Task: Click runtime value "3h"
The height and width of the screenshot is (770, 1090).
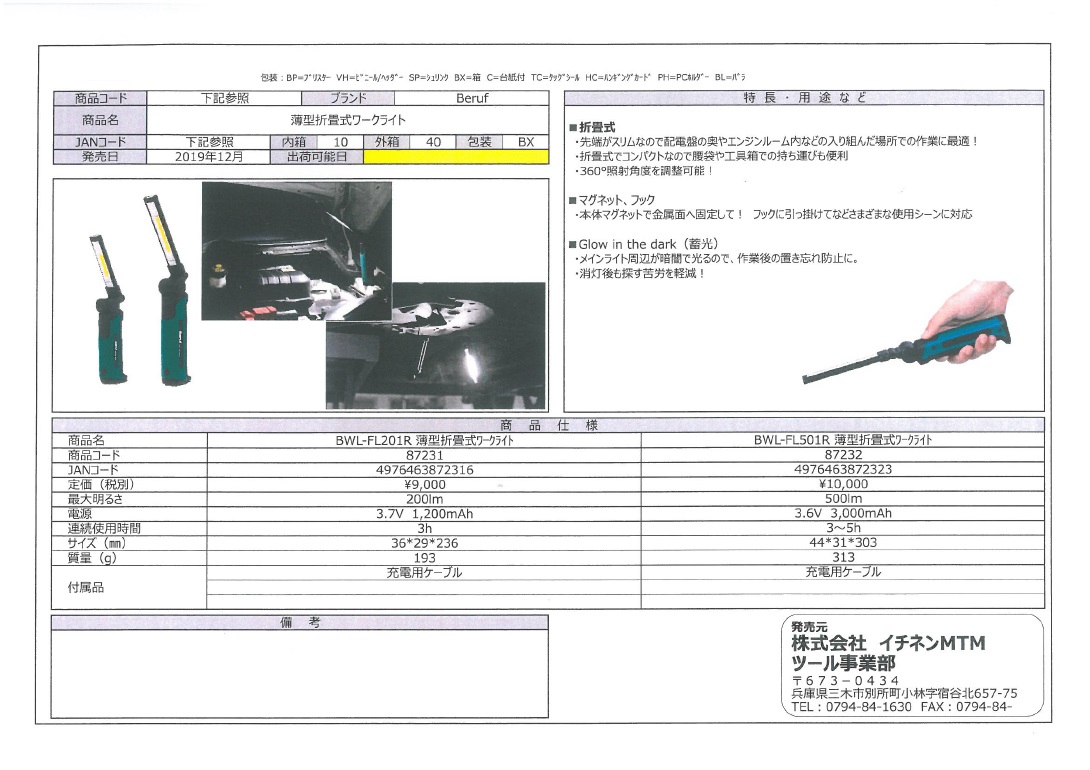Action: 424,529
